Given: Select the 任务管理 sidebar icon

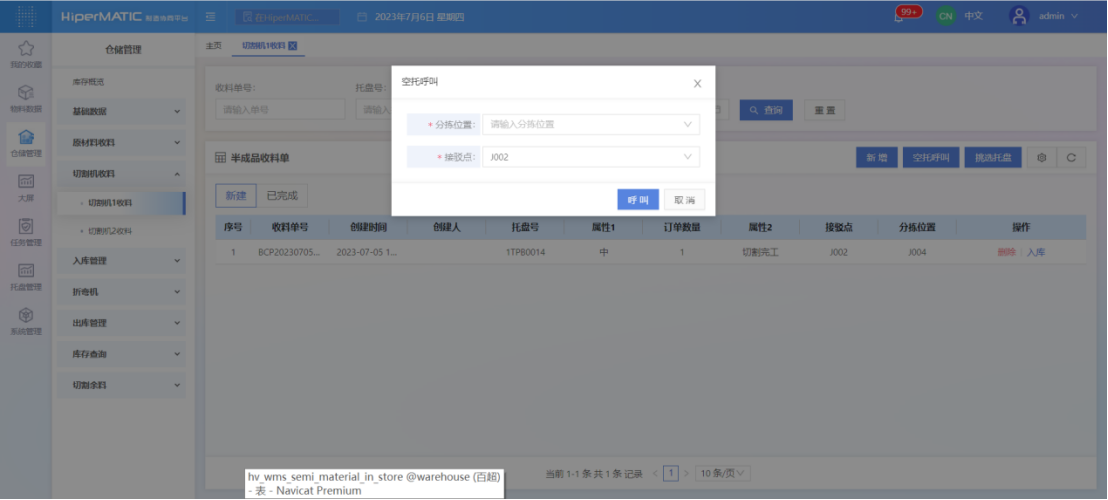Looking at the screenshot, I should click(x=26, y=227).
